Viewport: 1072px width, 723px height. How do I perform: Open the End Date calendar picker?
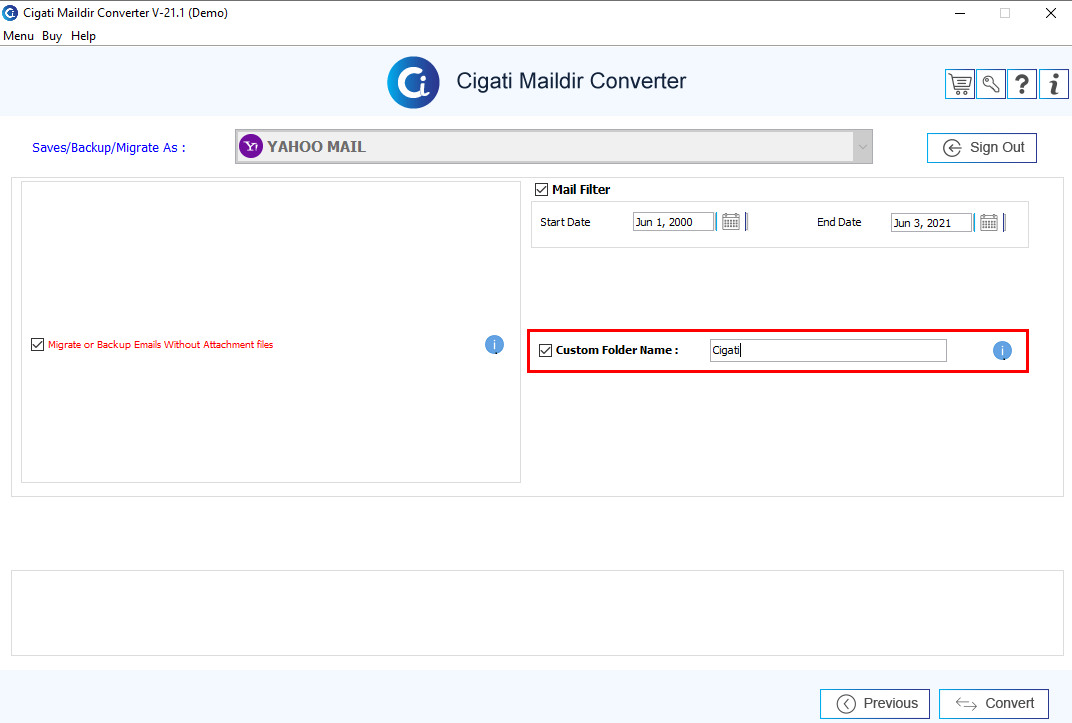point(989,222)
